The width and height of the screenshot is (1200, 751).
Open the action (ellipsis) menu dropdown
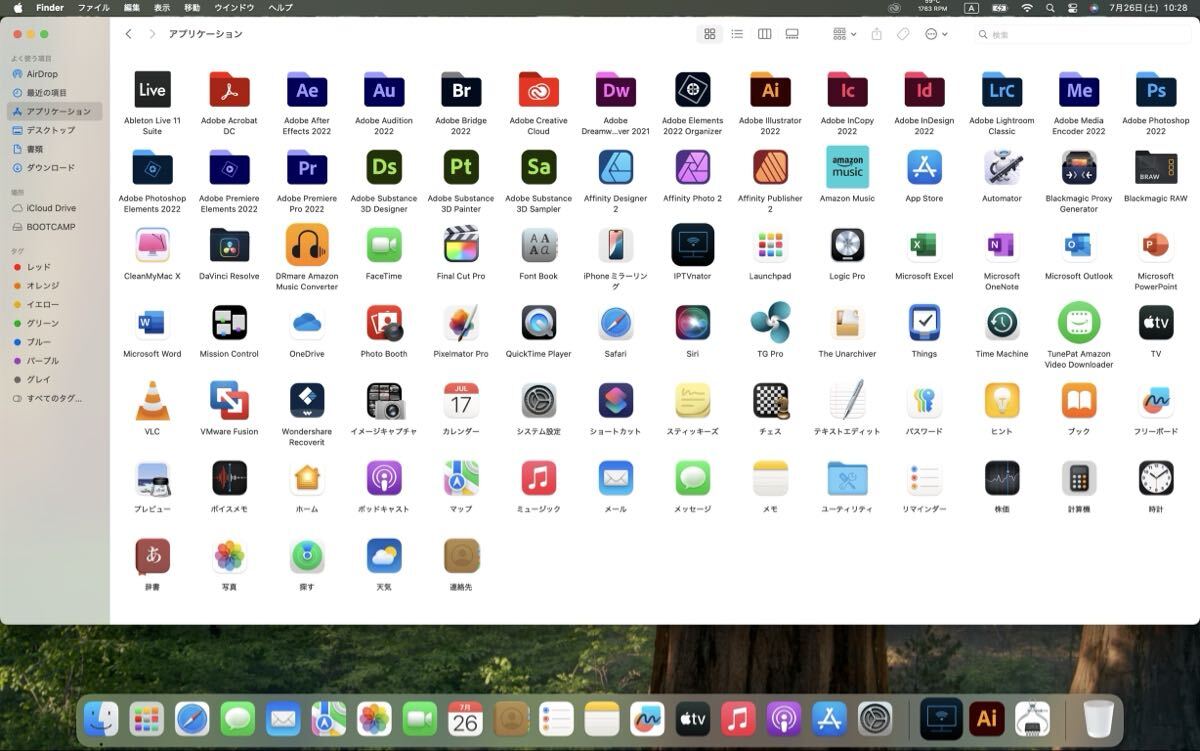pyautogui.click(x=936, y=34)
